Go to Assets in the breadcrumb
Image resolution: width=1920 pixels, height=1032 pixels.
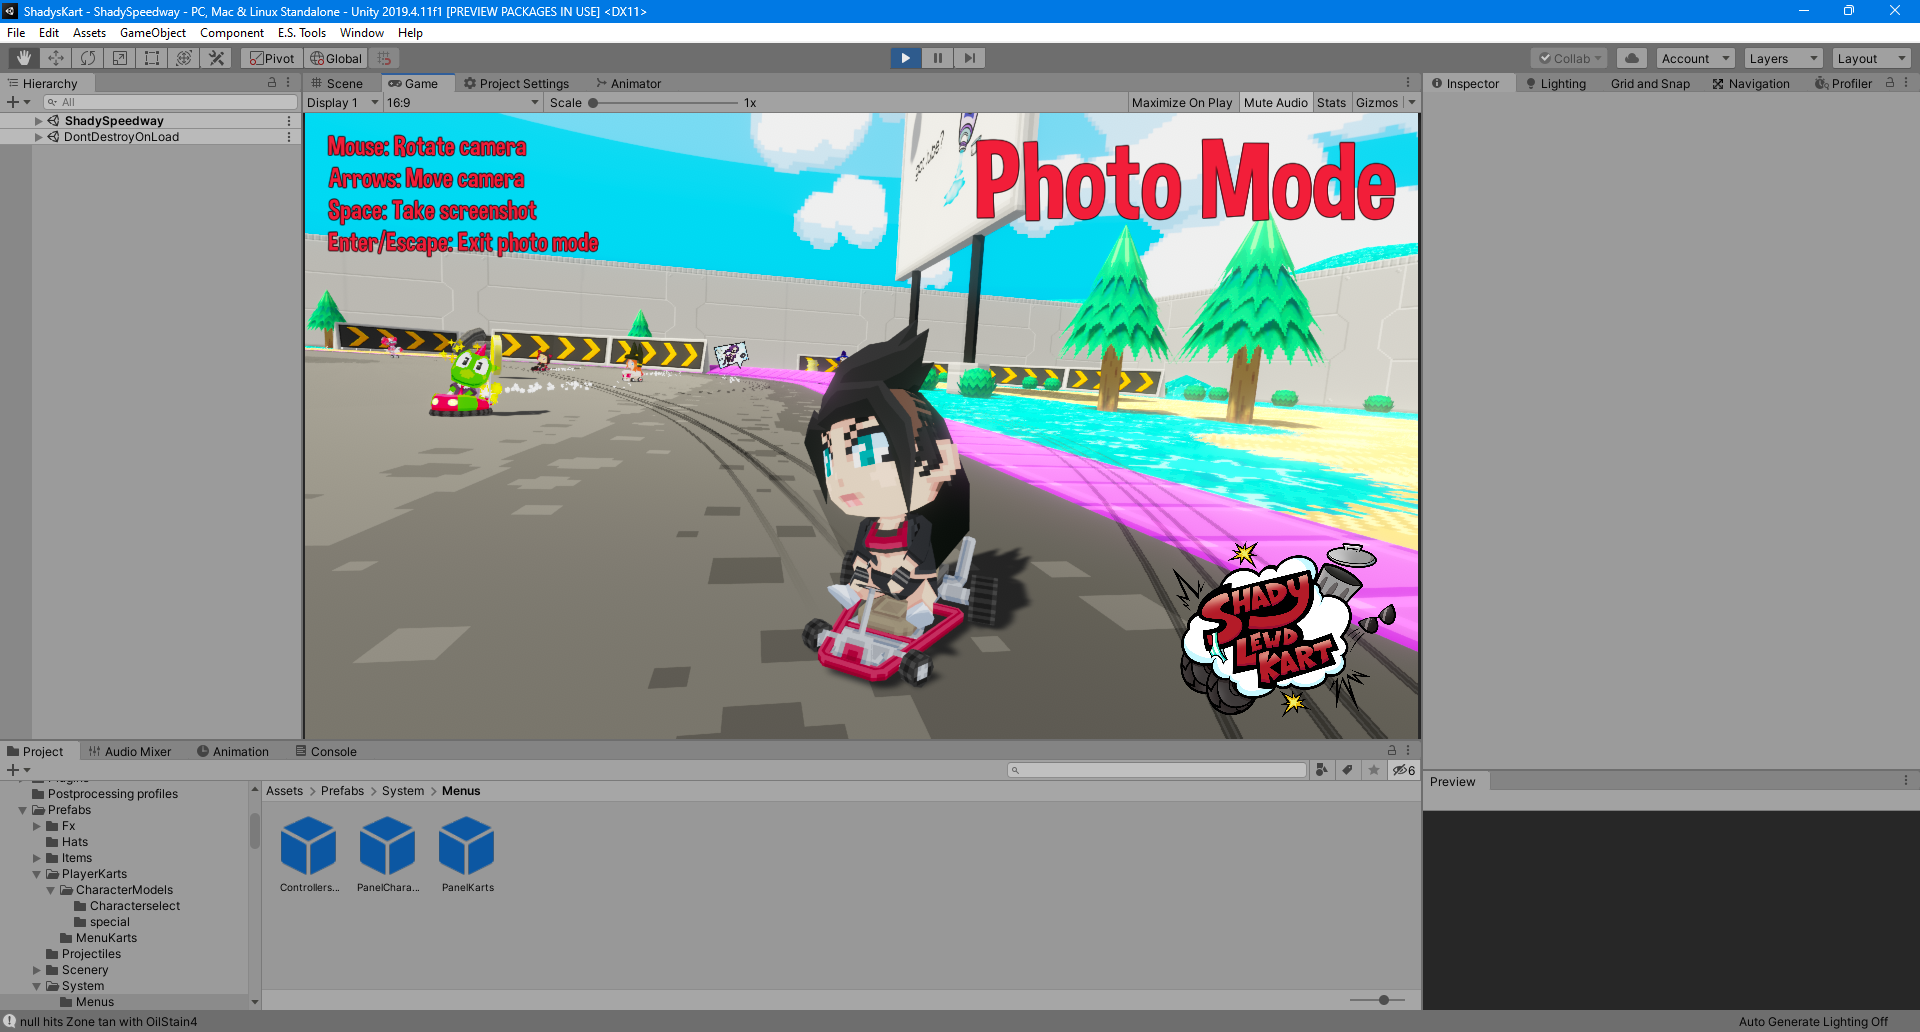pos(284,790)
